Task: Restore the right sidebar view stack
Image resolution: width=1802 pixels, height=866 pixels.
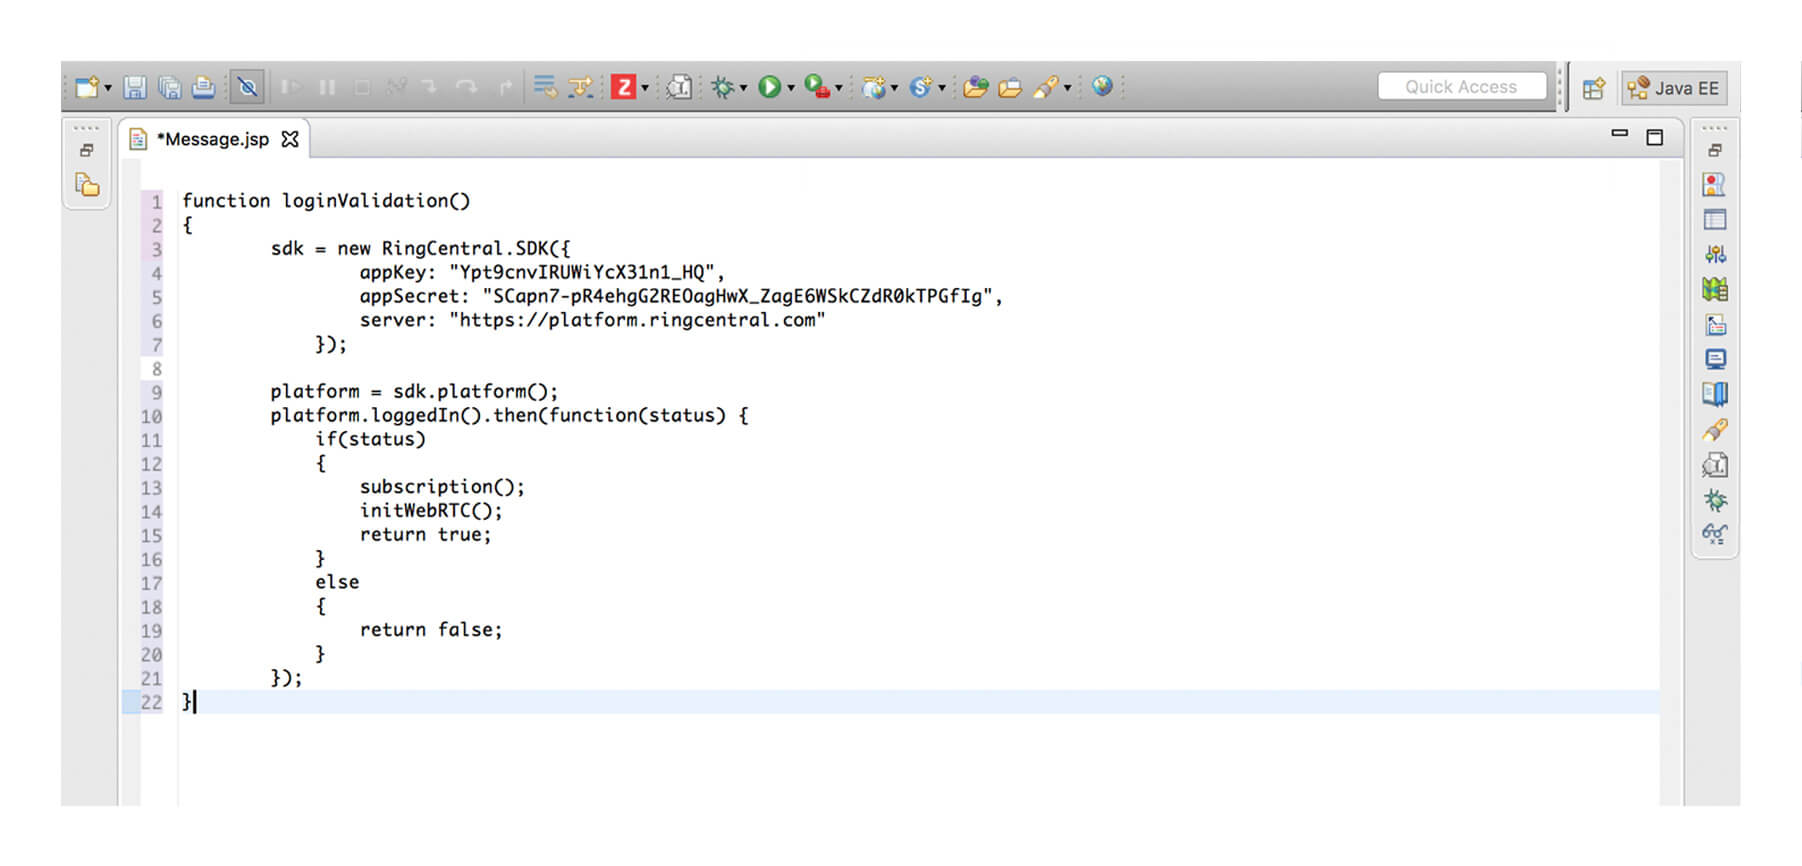Action: [1715, 151]
